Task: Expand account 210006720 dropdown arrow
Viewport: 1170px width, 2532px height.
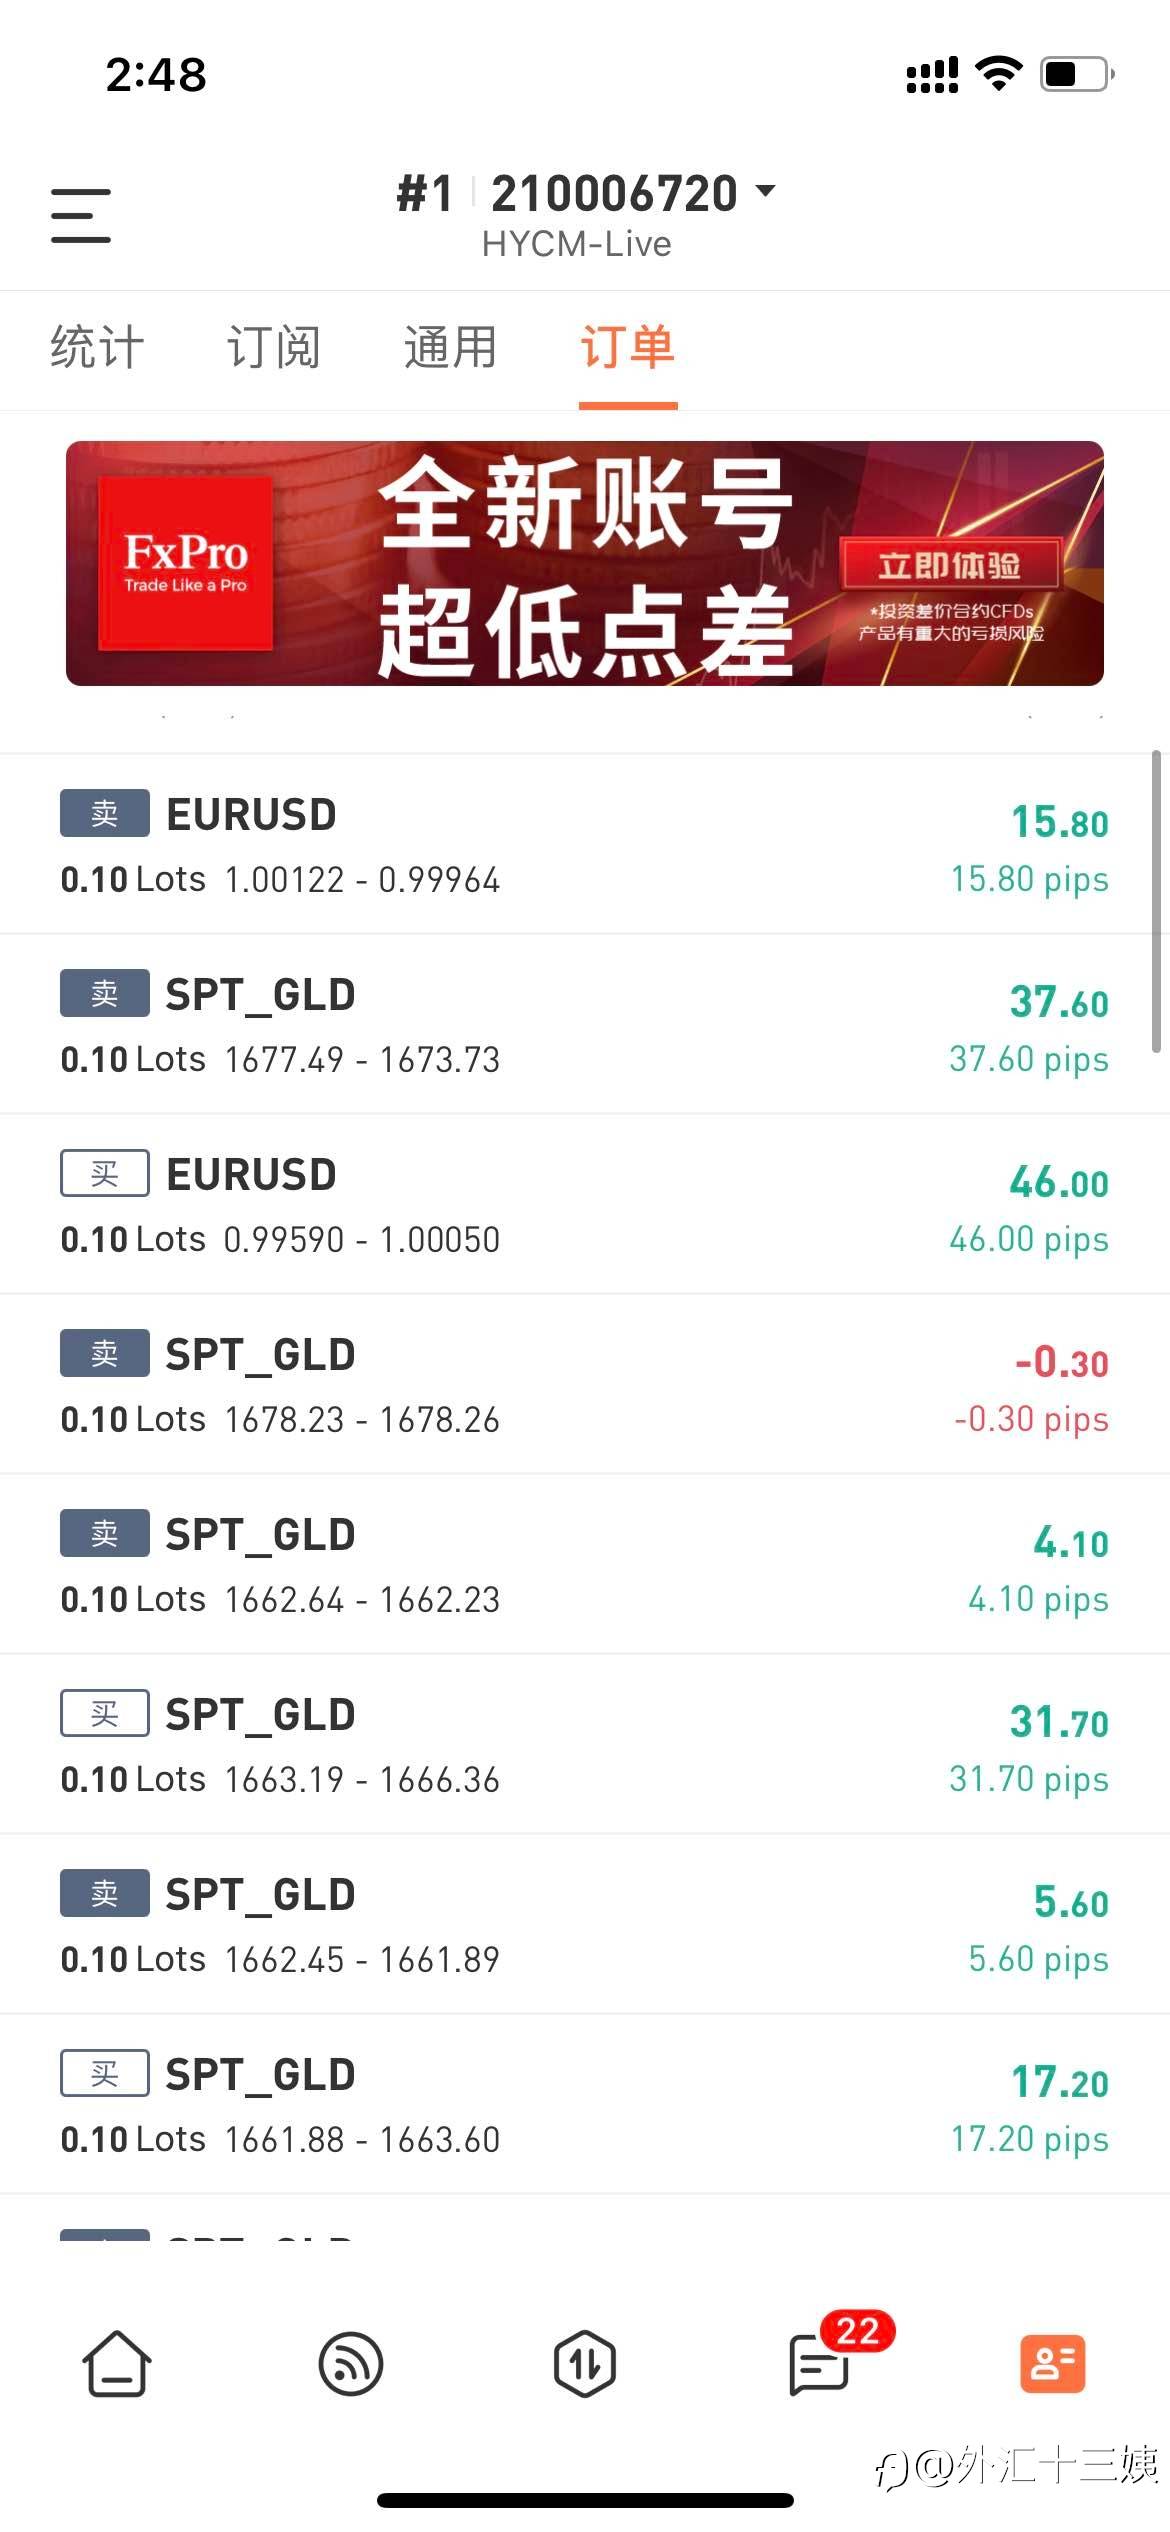Action: (766, 191)
